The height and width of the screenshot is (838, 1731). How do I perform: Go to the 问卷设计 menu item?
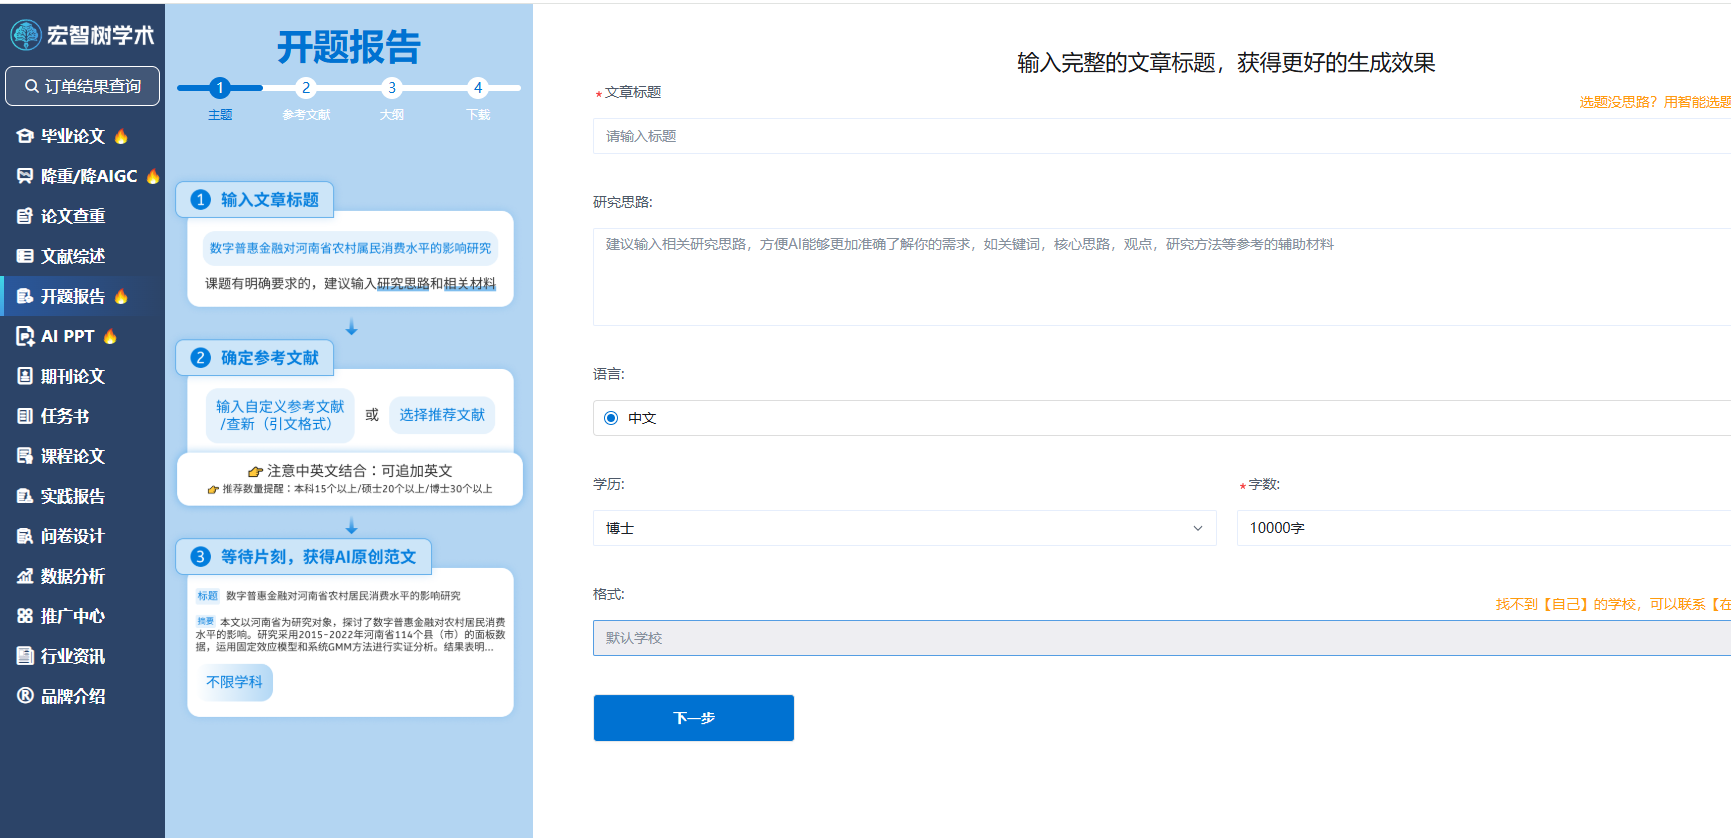tap(72, 536)
